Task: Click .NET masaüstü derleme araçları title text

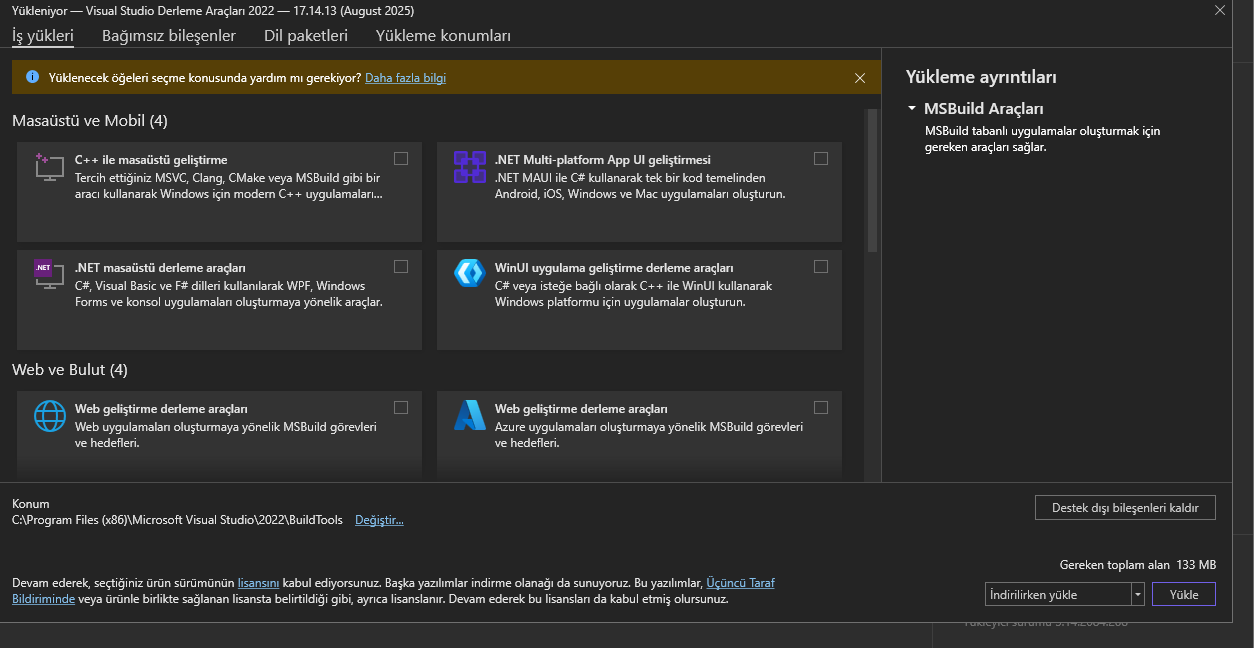Action: [160, 268]
